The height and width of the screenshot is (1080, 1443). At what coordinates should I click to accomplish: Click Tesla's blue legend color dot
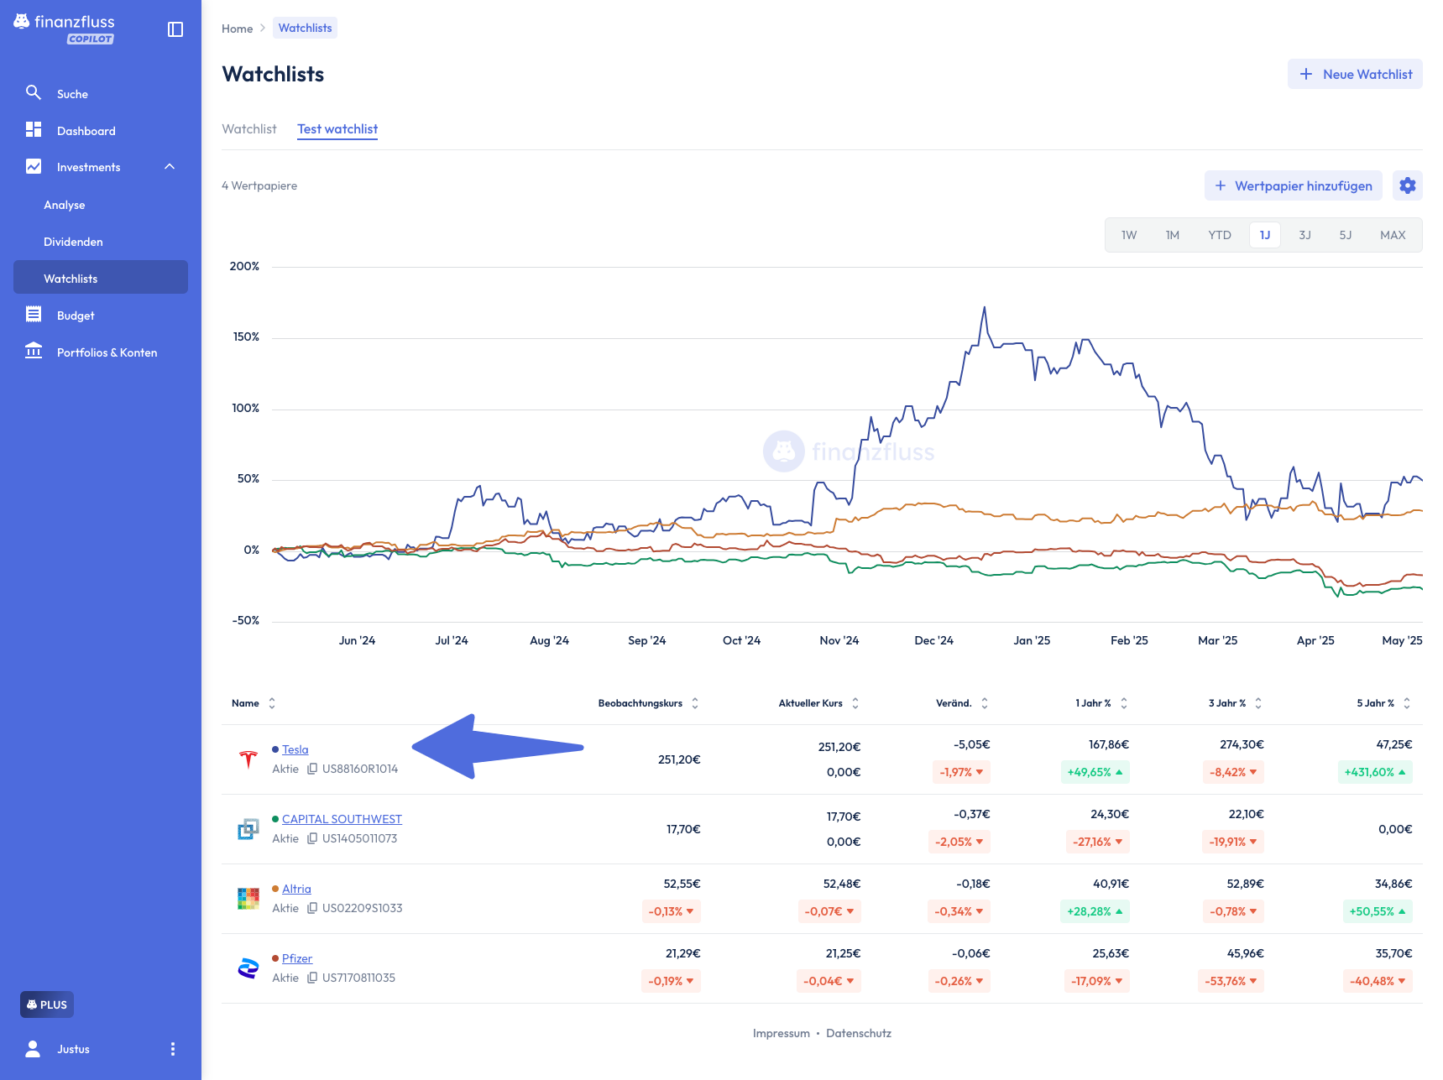pyautogui.click(x=275, y=749)
